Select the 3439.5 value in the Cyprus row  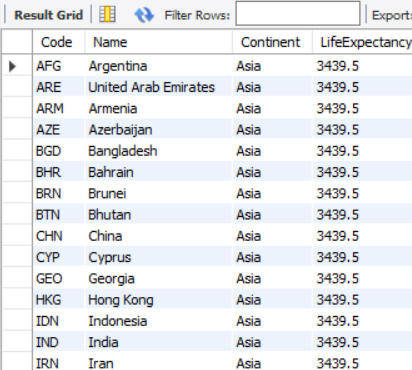362,257
